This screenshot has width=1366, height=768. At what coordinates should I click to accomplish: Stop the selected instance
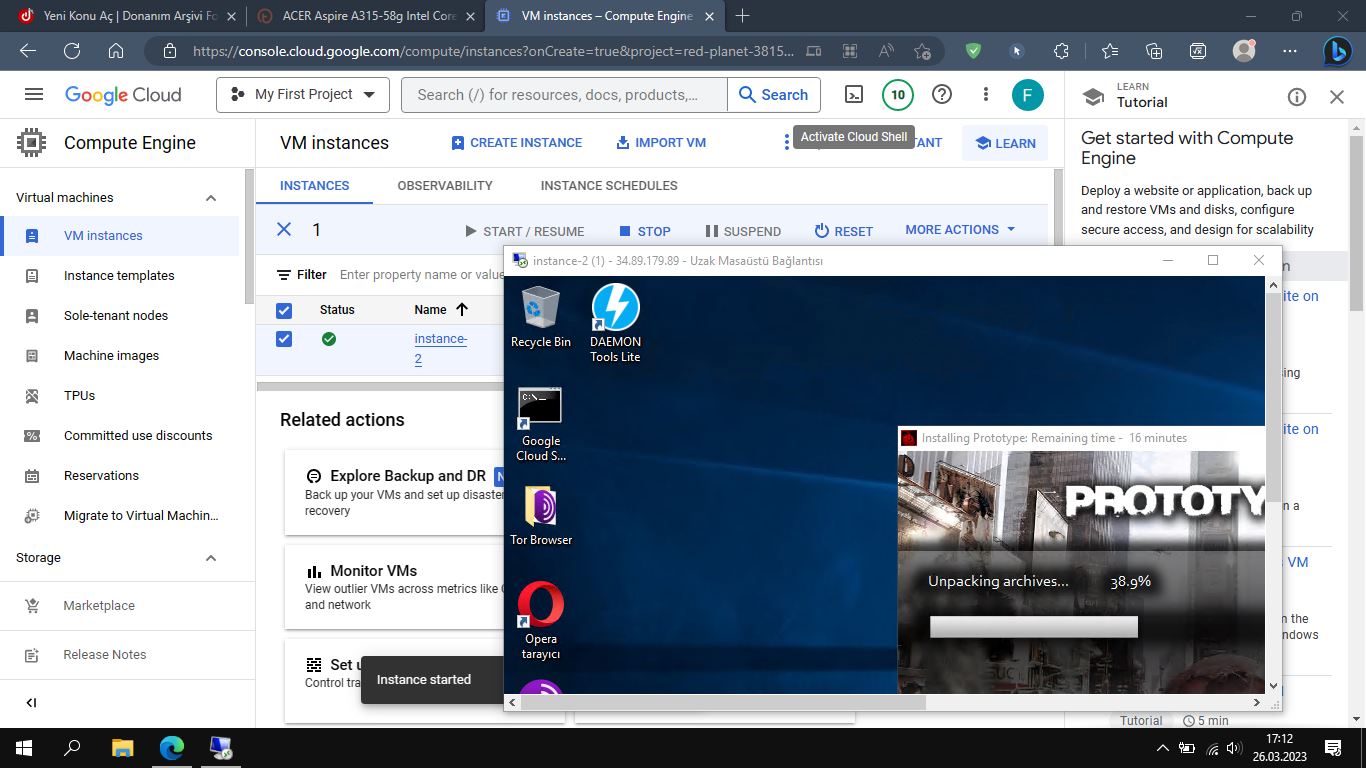point(645,231)
